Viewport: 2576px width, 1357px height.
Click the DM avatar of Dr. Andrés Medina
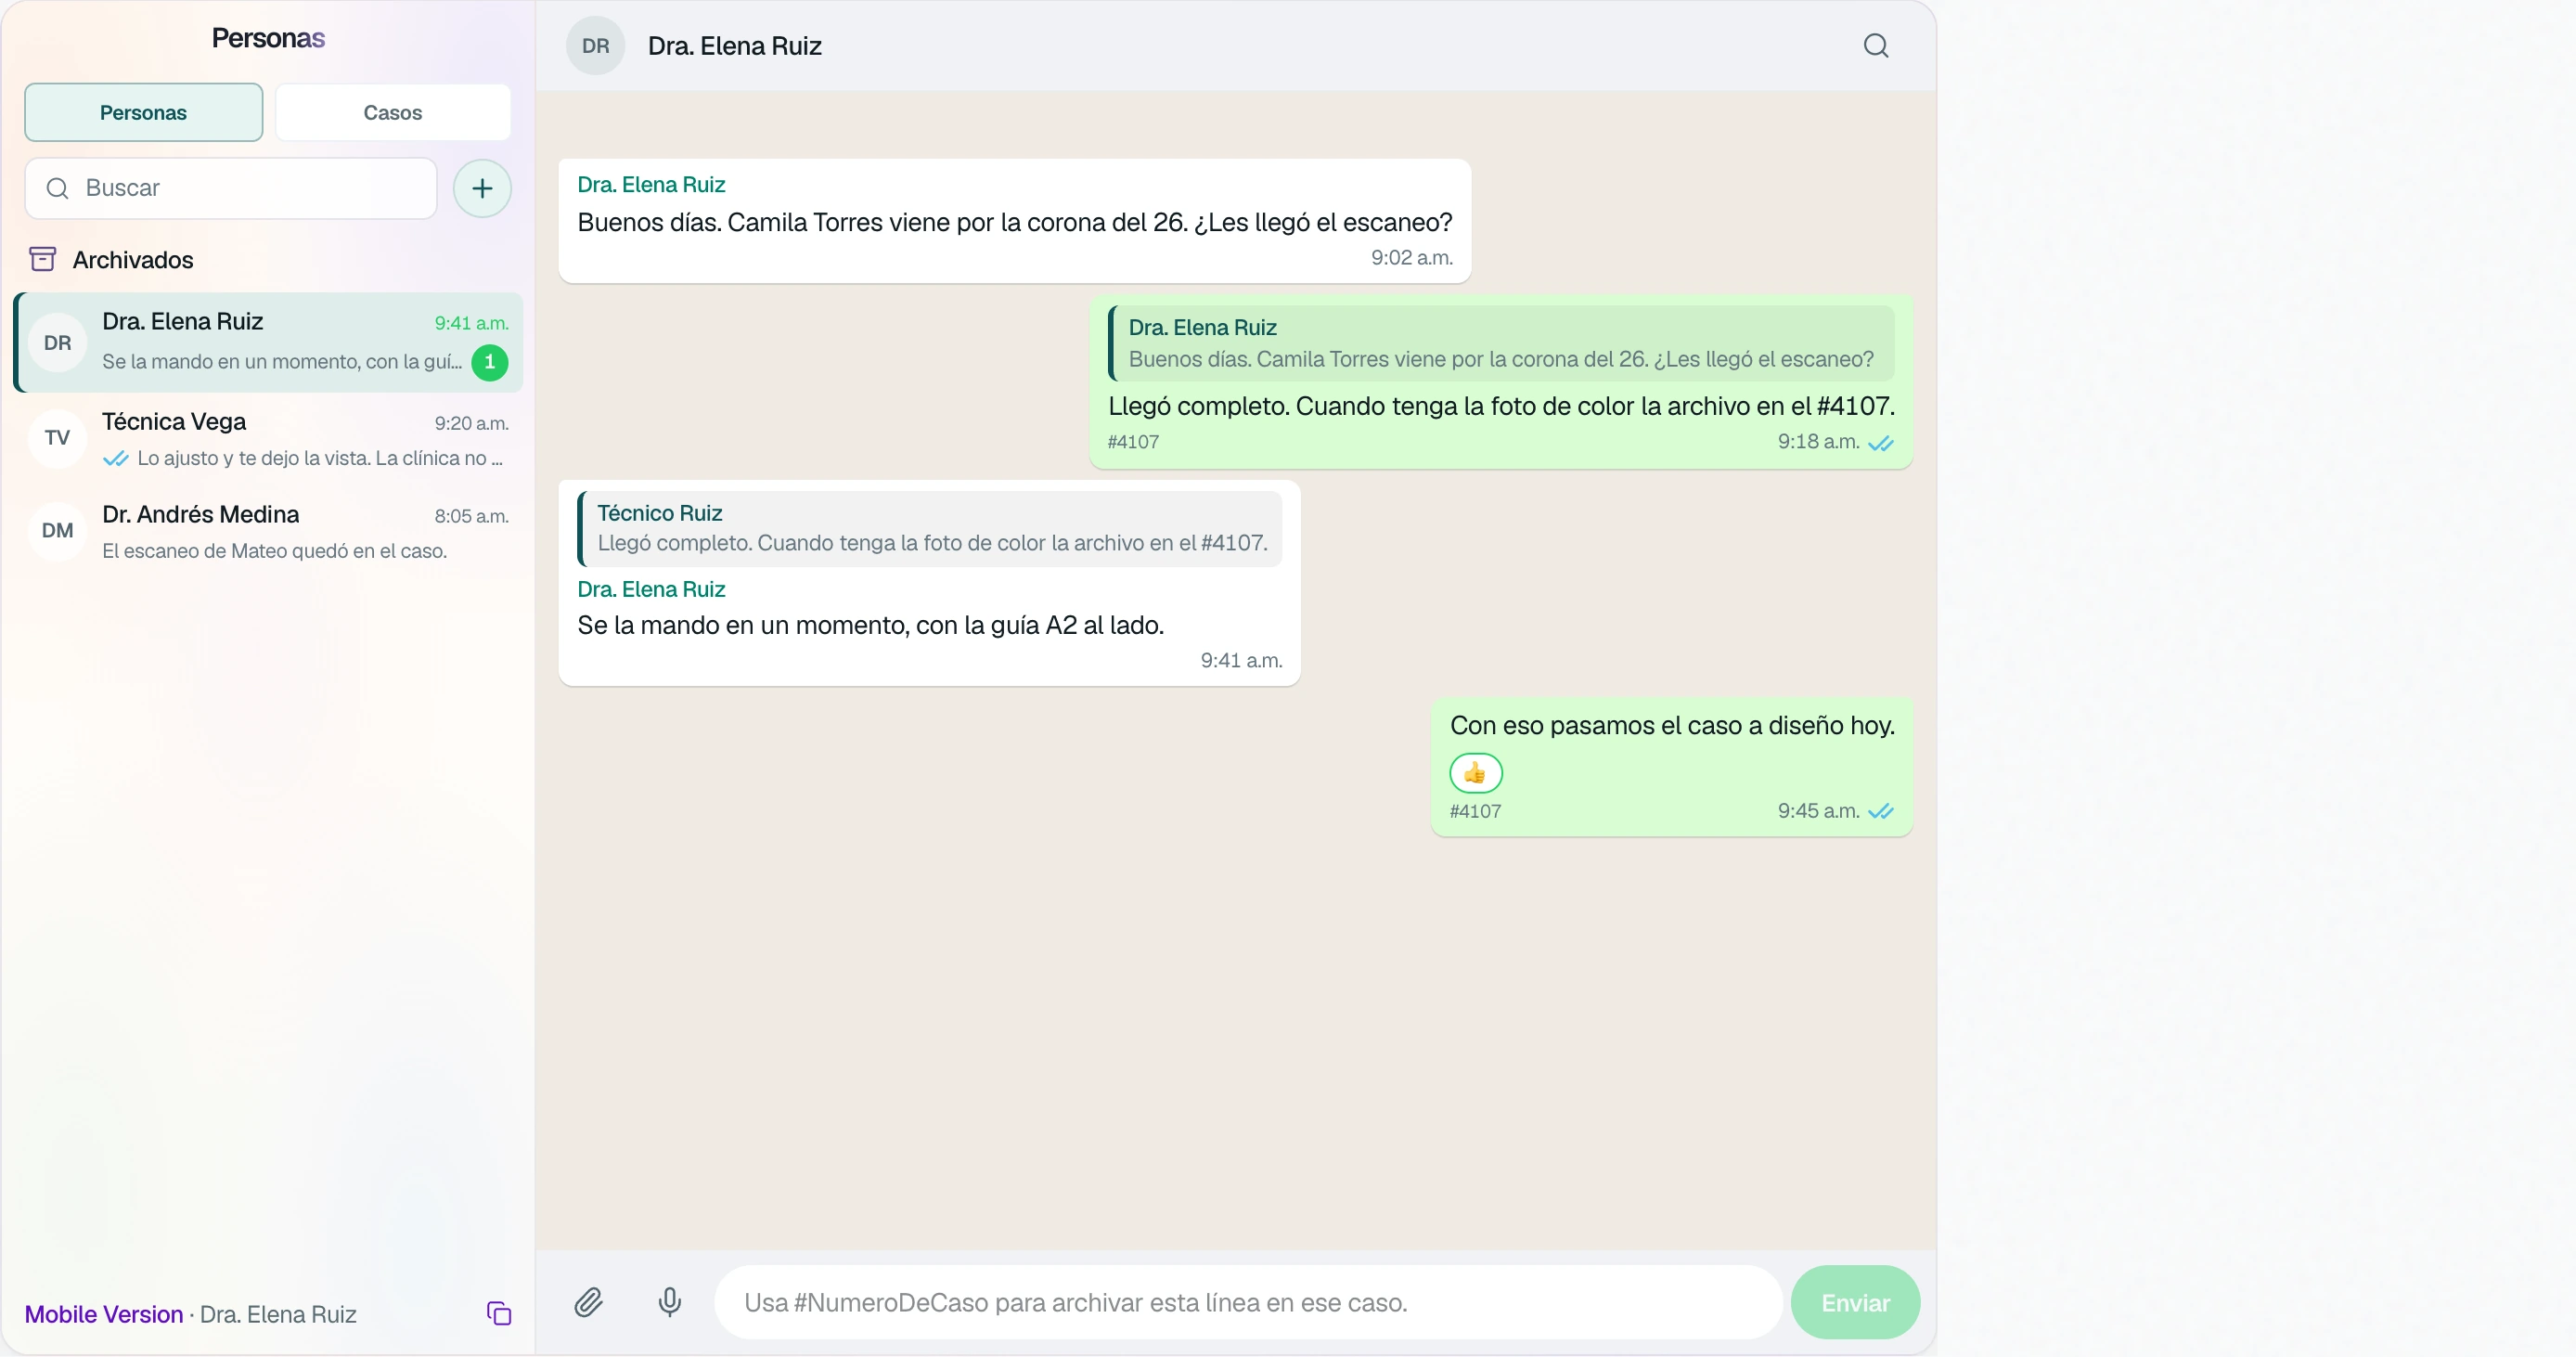[57, 531]
